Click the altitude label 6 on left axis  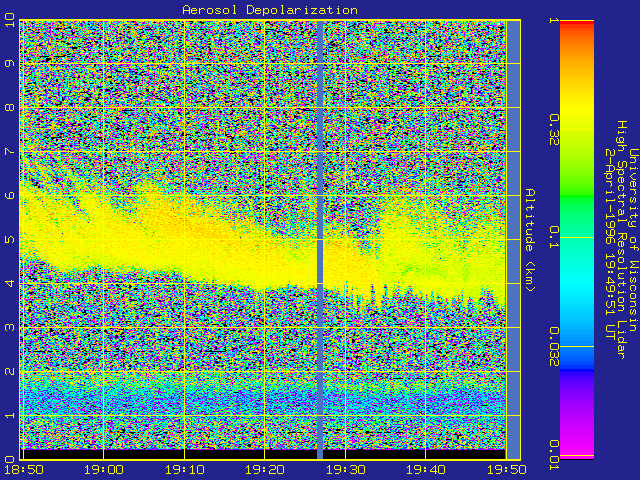(x=10, y=196)
